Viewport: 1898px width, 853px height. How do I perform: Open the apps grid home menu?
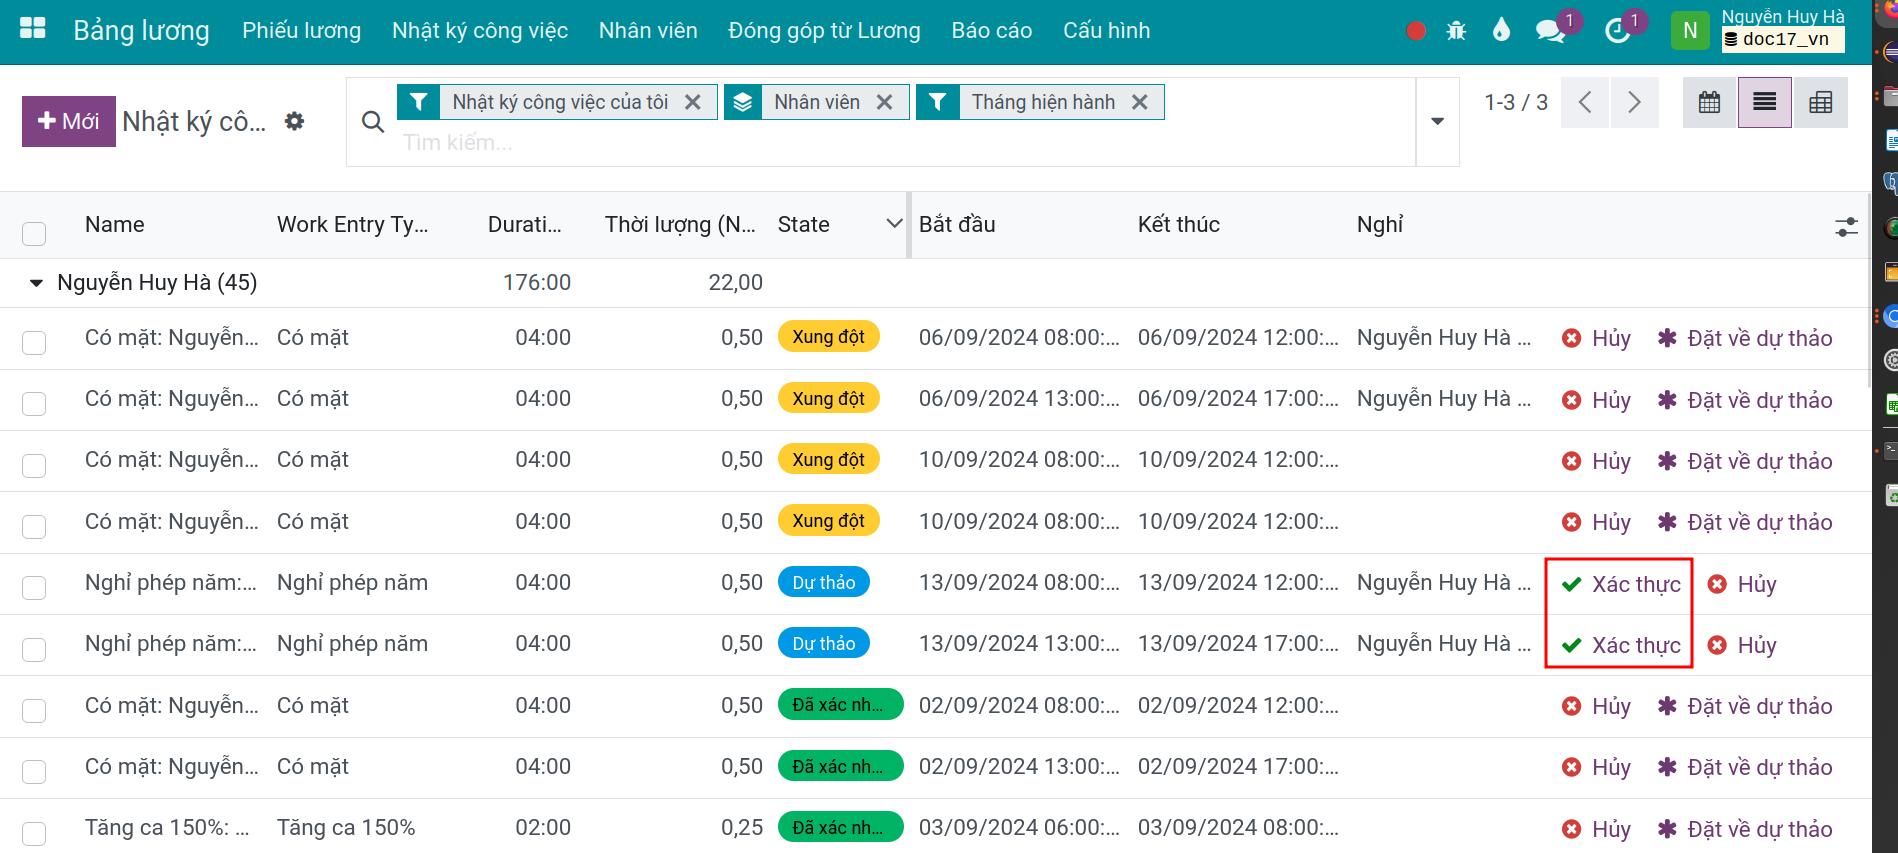pos(33,29)
